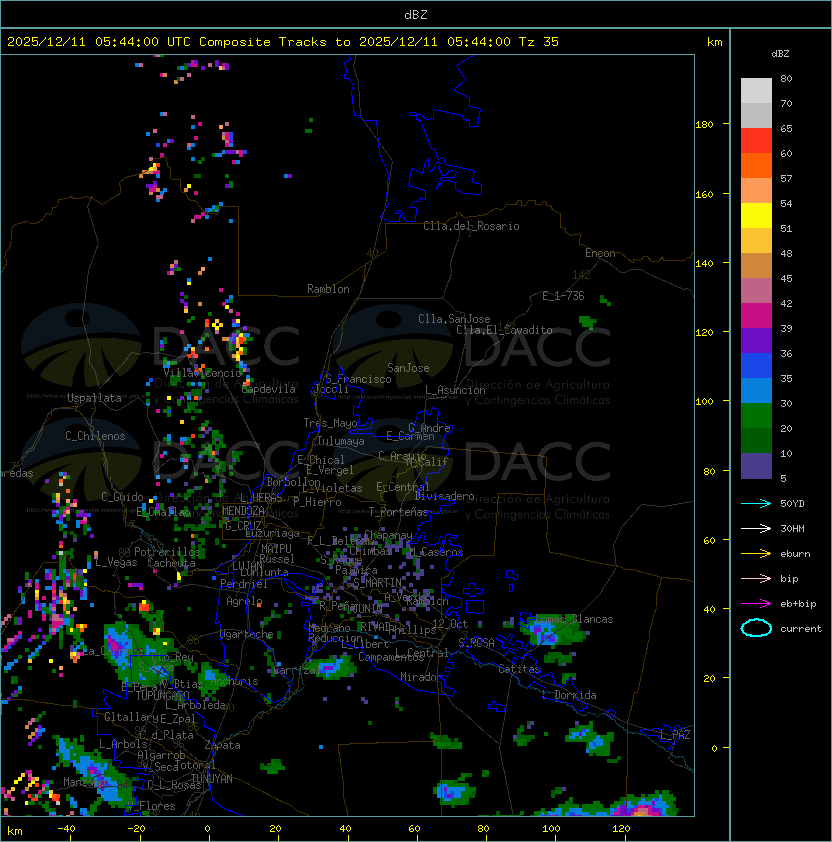Click the S_MARTIN label

[x=378, y=583]
